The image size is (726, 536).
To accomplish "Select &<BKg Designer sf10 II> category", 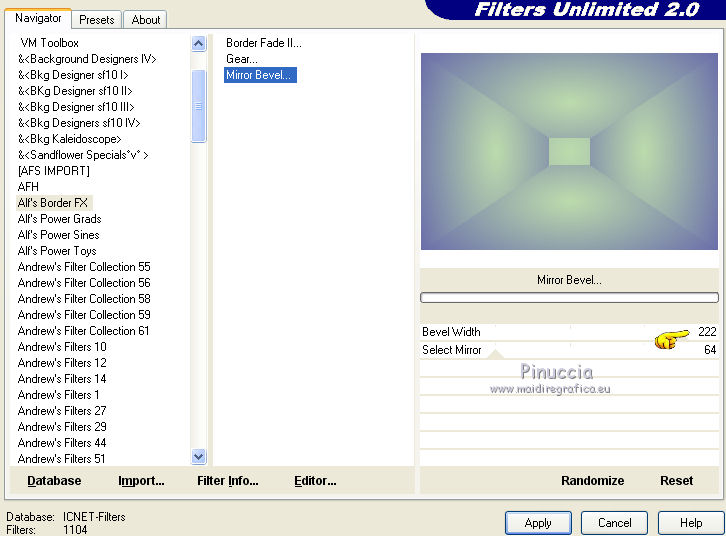I will pyautogui.click(x=75, y=91).
